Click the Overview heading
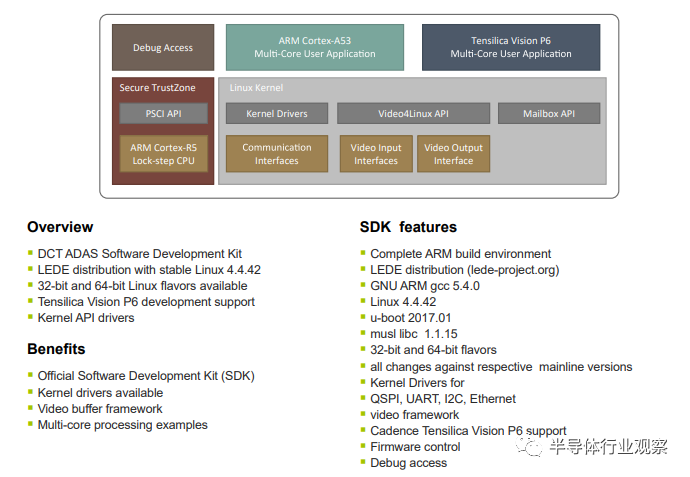The width and height of the screenshot is (690, 477). 60,227
